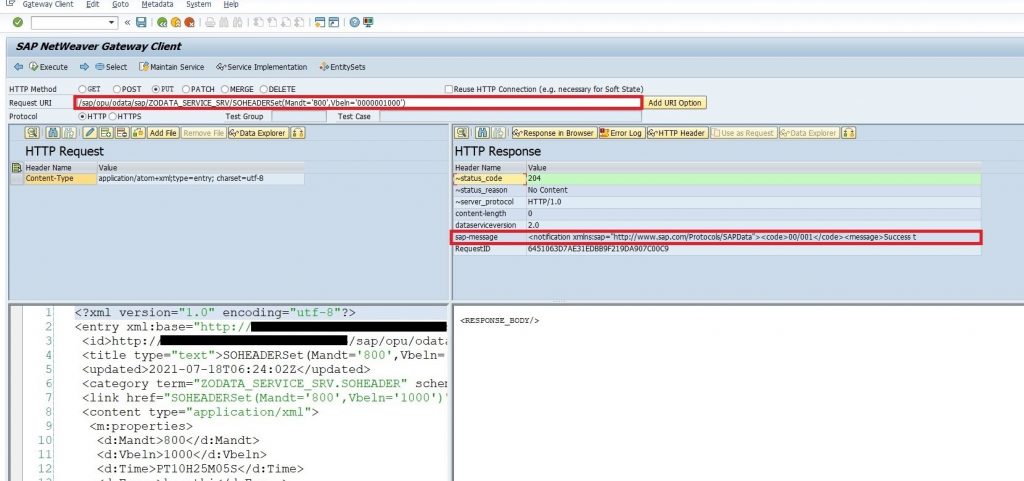Viewport: 1024px width, 481px height.
Task: Click inside the Request URI input field
Action: [x=358, y=103]
